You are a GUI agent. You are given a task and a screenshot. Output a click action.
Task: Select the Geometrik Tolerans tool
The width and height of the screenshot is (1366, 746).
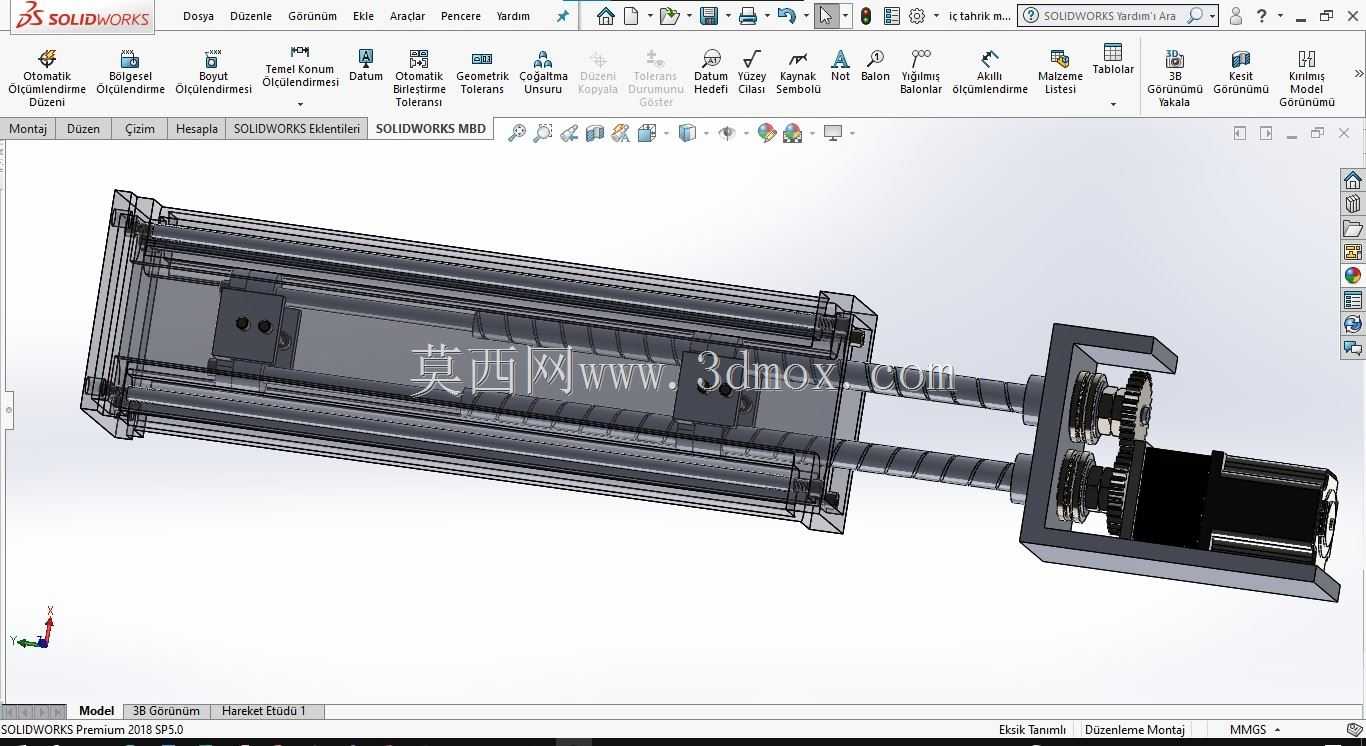[x=482, y=72]
